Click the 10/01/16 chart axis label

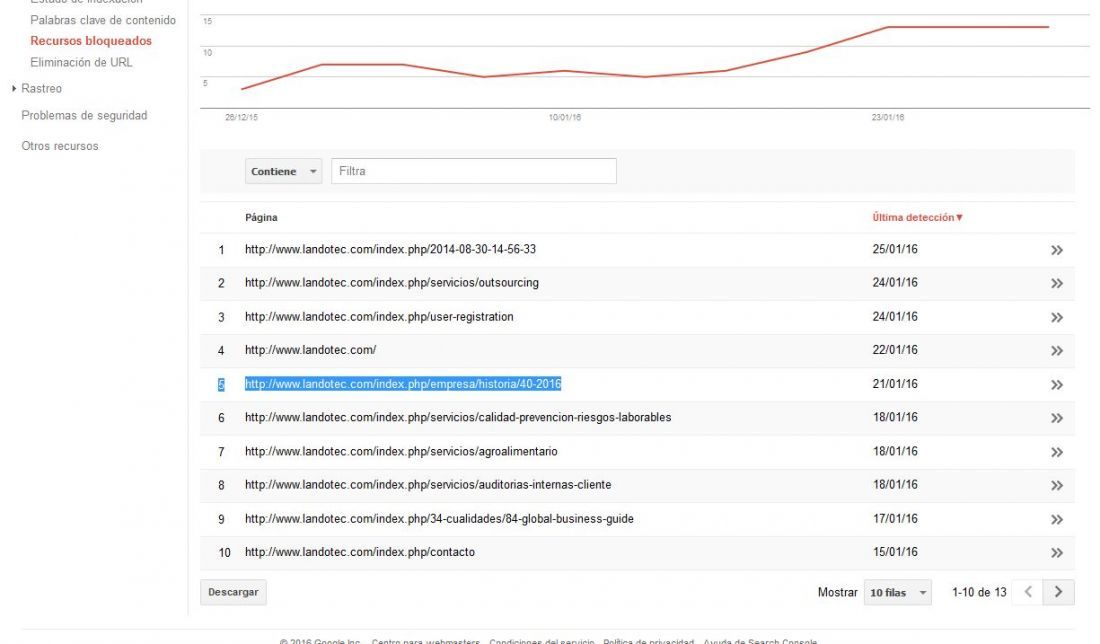click(565, 117)
